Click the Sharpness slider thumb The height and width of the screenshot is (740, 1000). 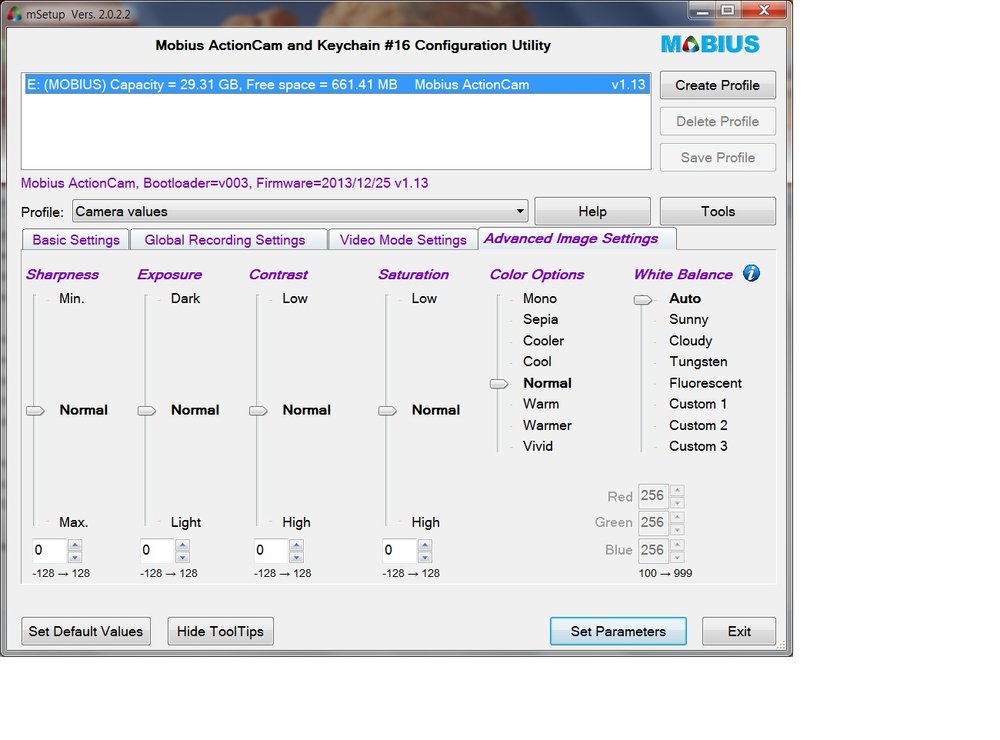(35, 410)
